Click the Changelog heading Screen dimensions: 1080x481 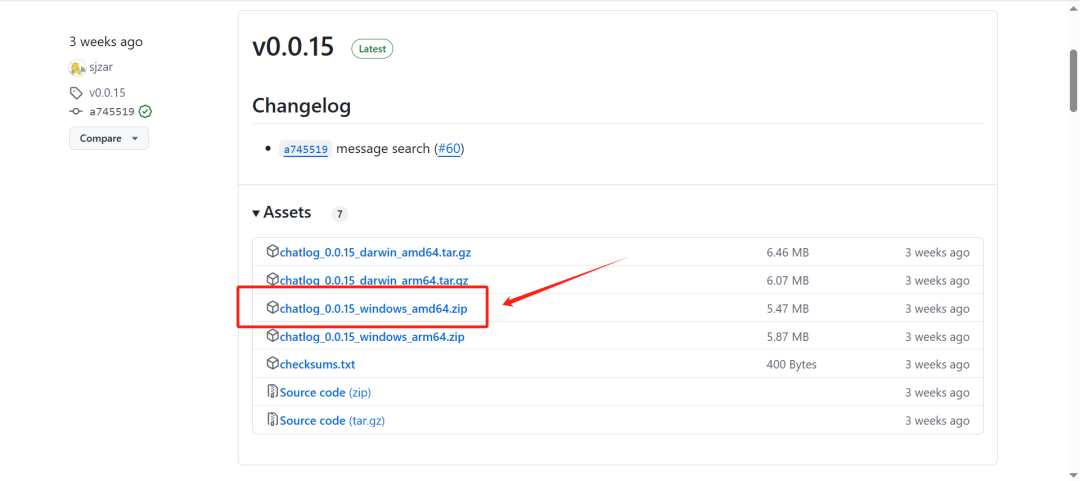302,105
